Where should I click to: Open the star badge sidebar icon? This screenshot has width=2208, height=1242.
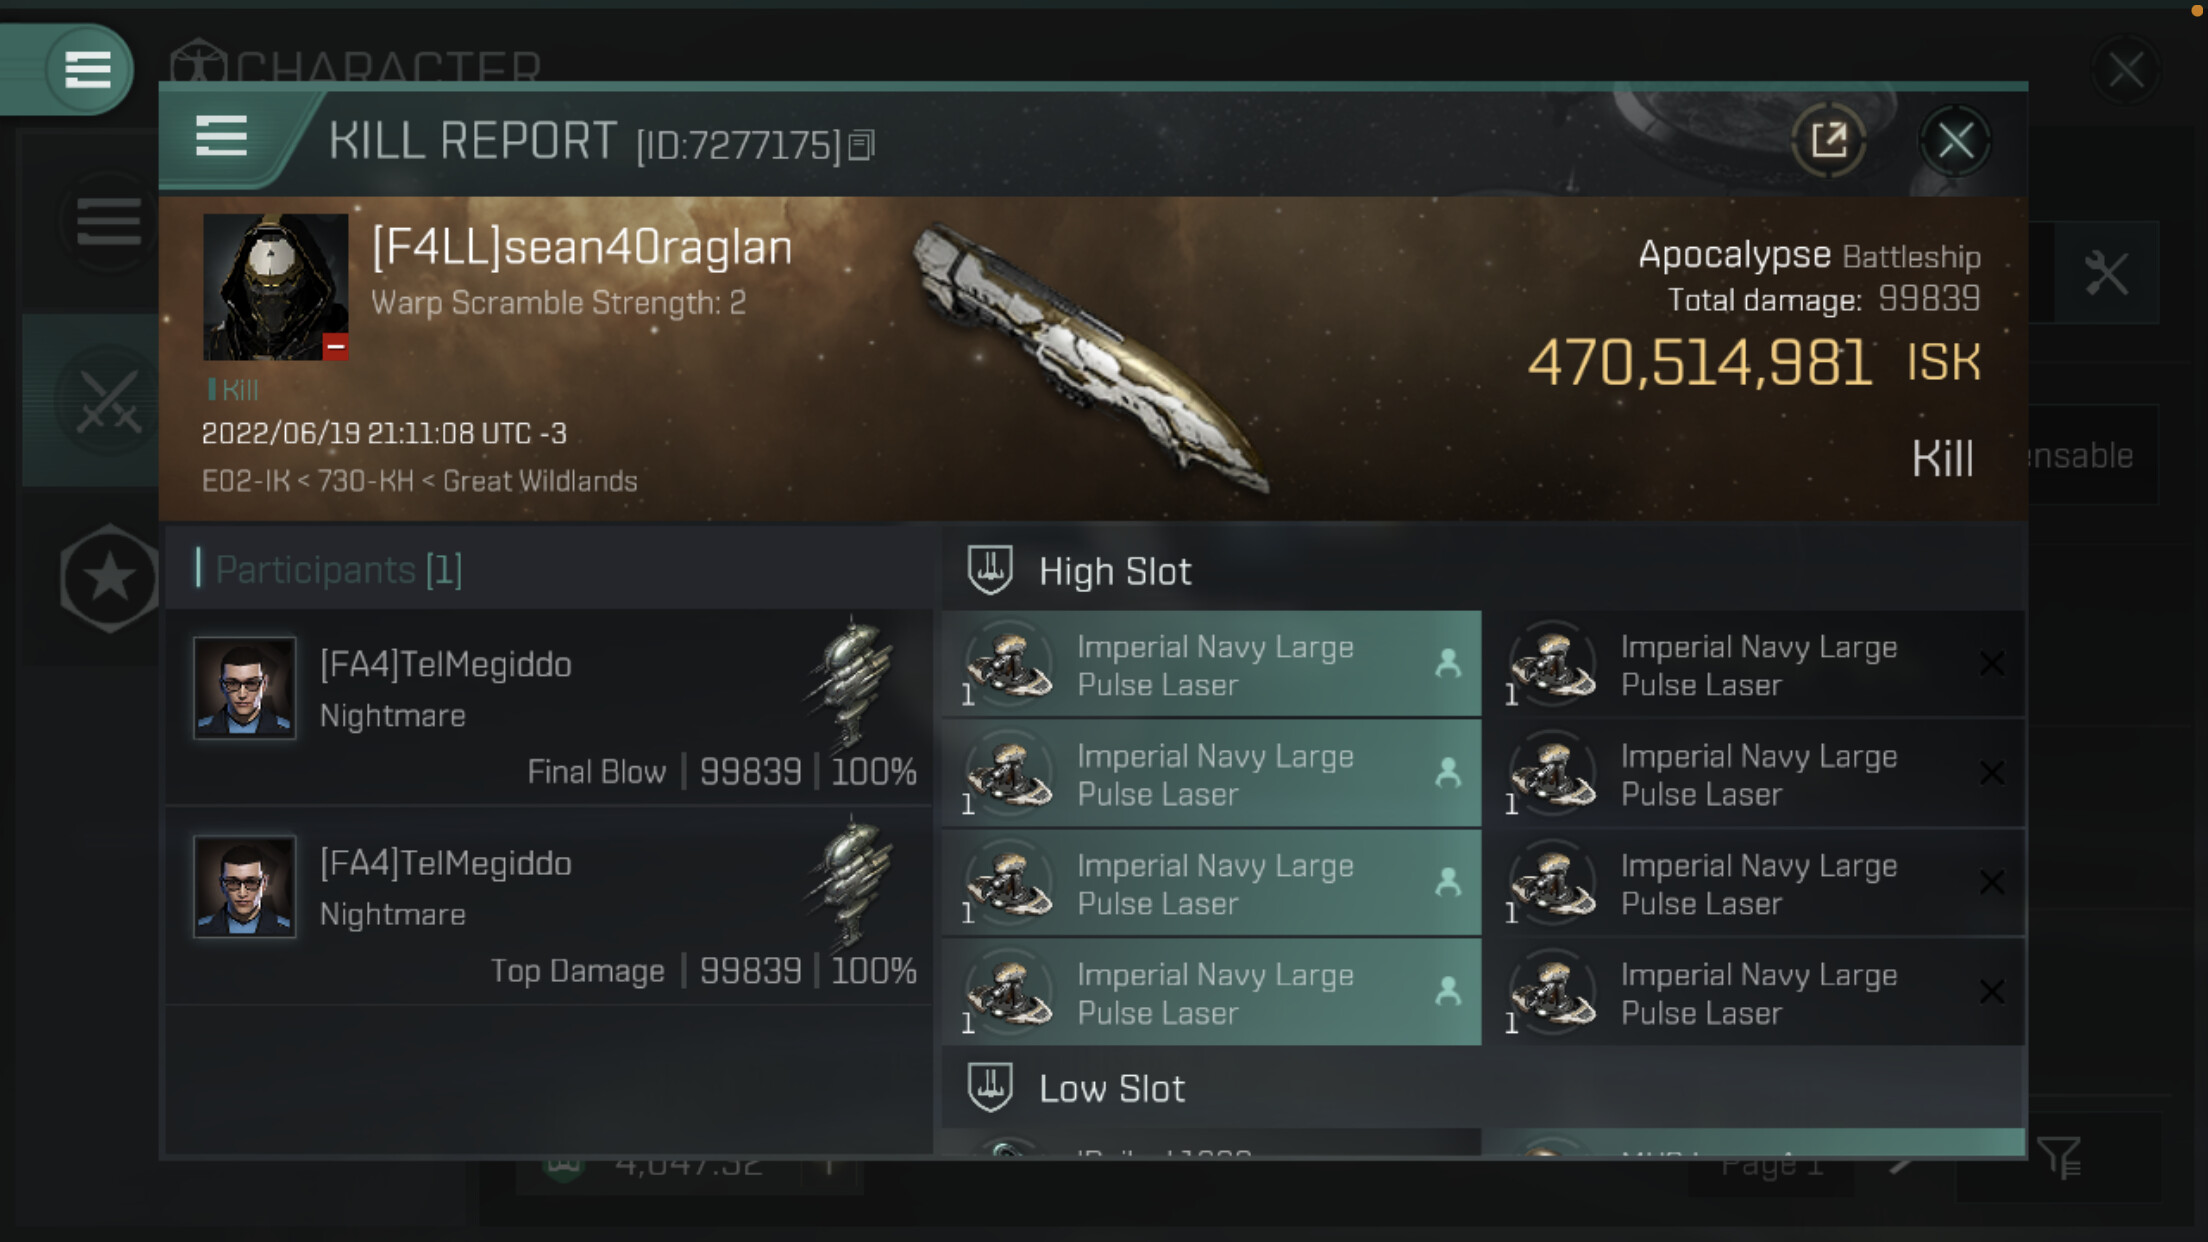[108, 578]
